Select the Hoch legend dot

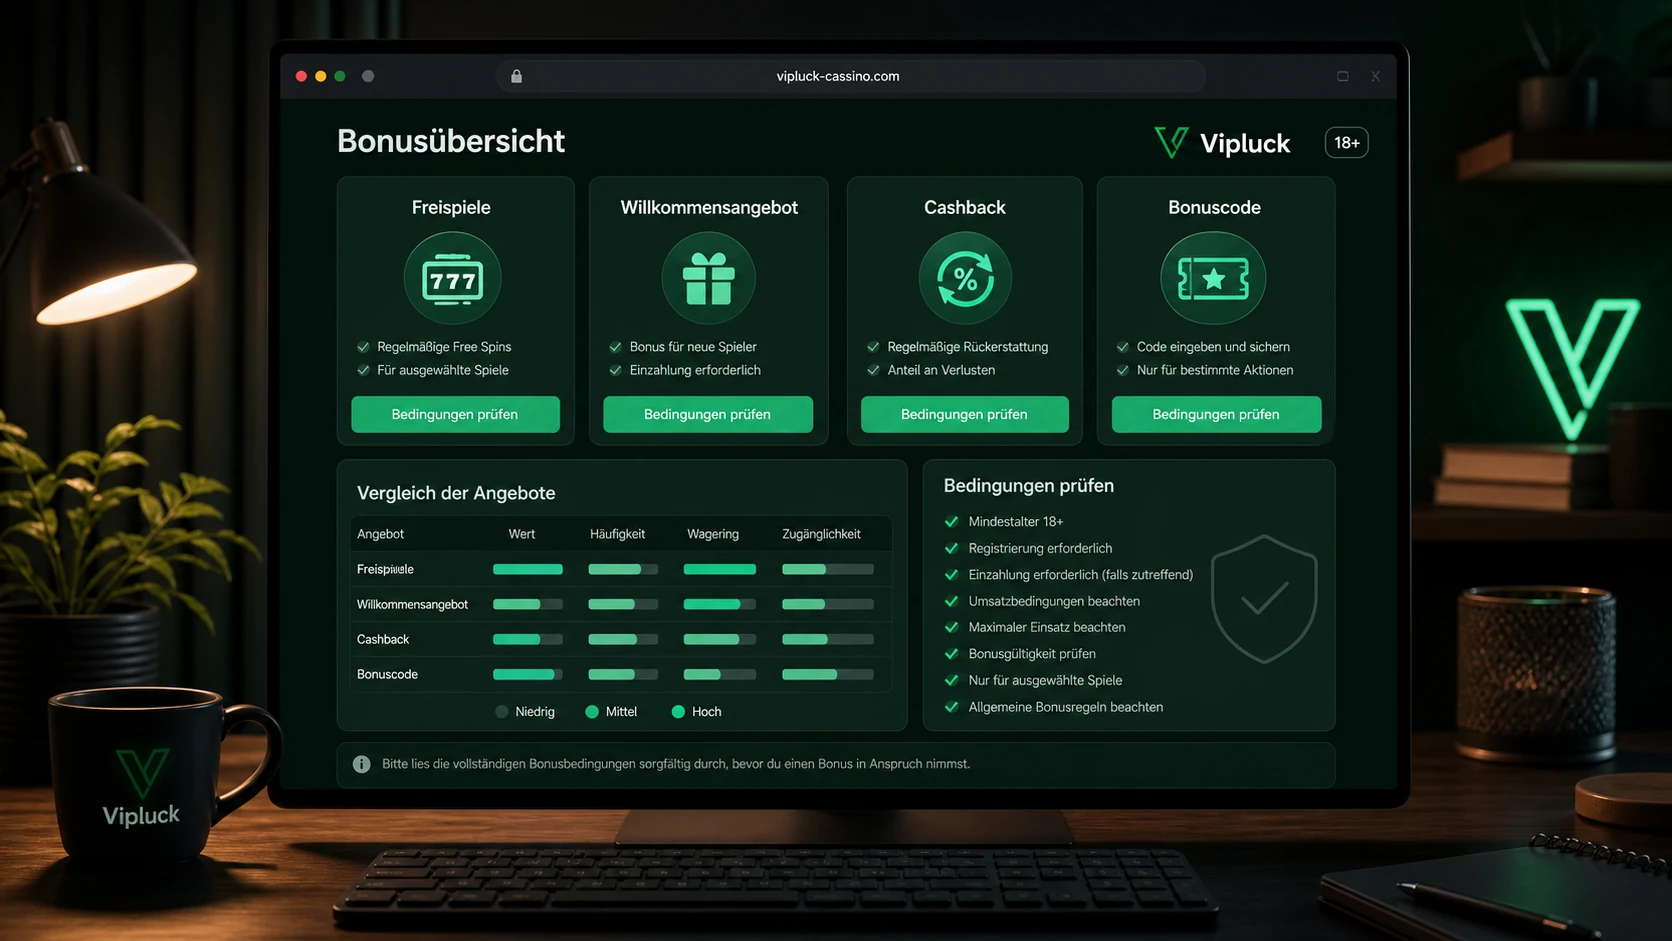pyautogui.click(x=678, y=712)
